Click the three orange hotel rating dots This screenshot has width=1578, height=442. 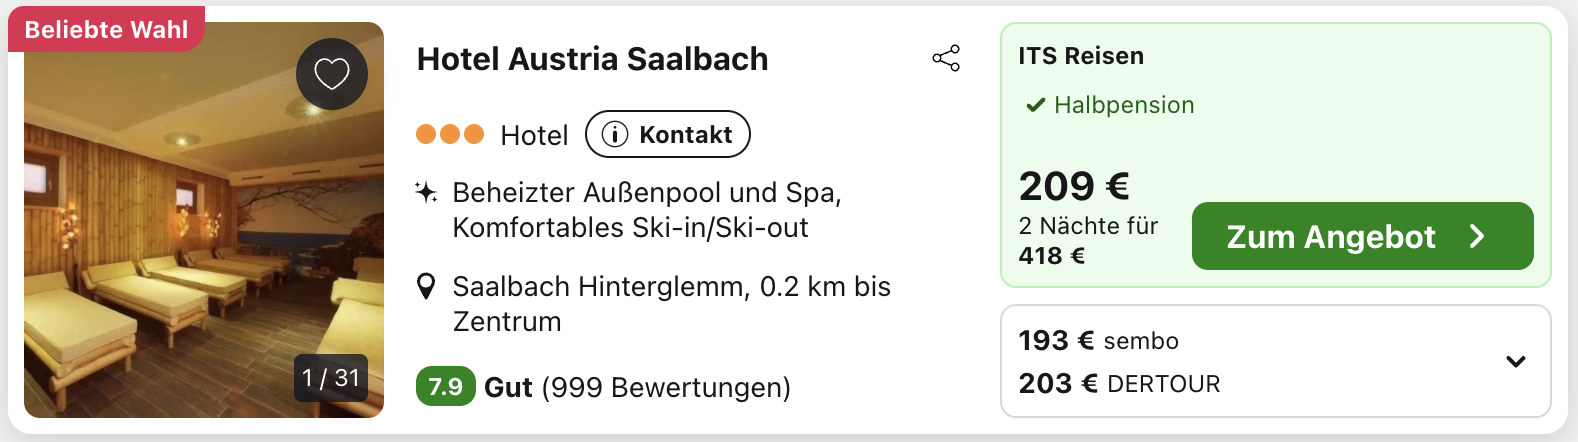pos(450,134)
